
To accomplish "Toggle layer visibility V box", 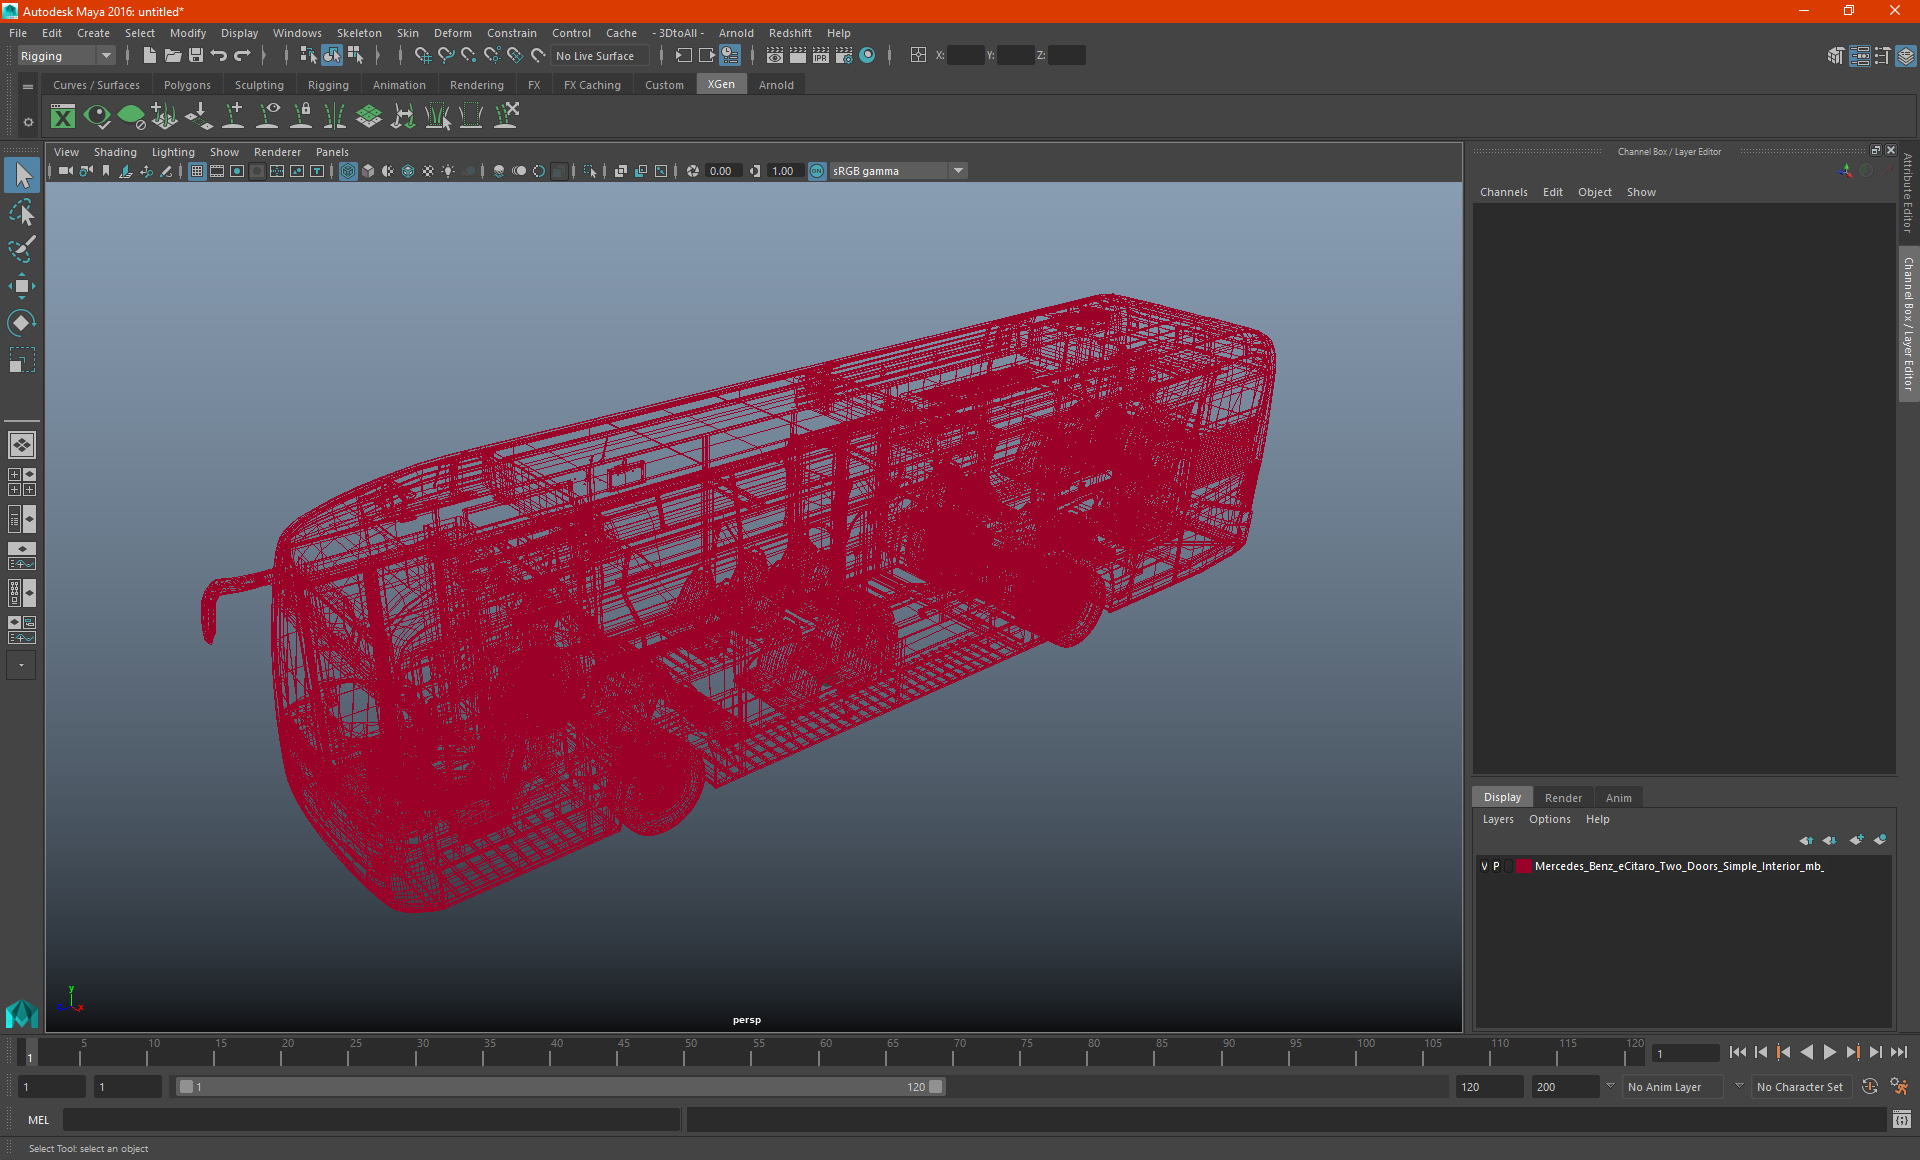I will [x=1484, y=866].
